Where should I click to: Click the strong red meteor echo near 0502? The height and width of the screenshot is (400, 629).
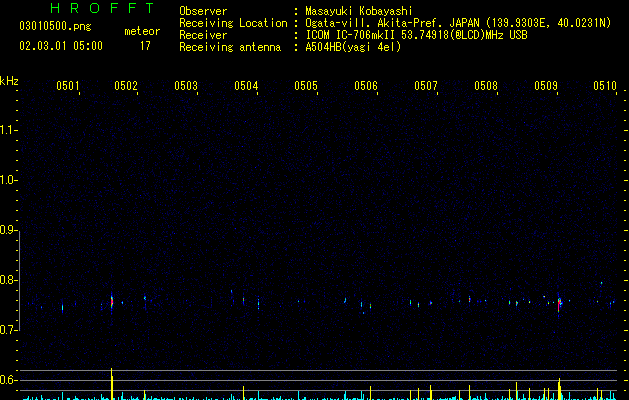pyautogui.click(x=112, y=302)
